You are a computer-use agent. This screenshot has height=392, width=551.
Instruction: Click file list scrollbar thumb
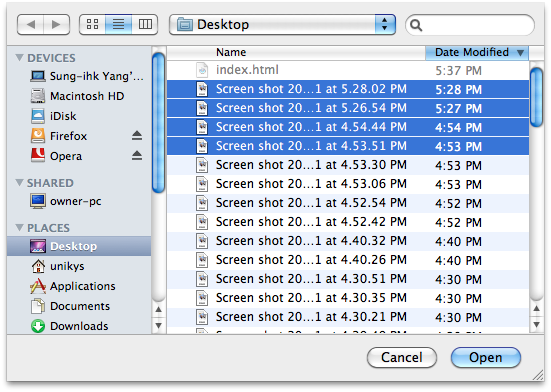pyautogui.click(x=536, y=97)
